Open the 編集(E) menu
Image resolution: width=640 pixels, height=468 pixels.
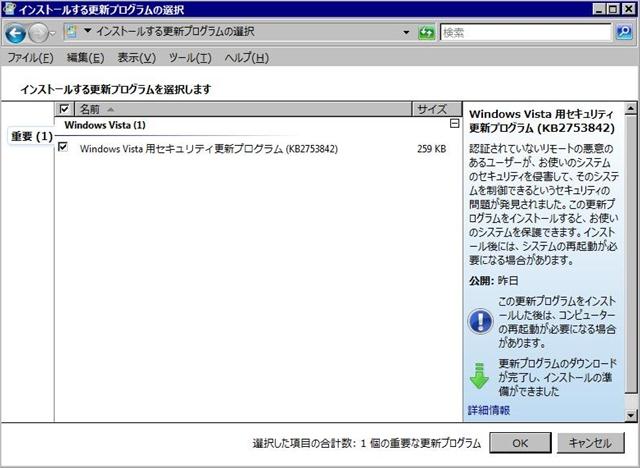85,58
